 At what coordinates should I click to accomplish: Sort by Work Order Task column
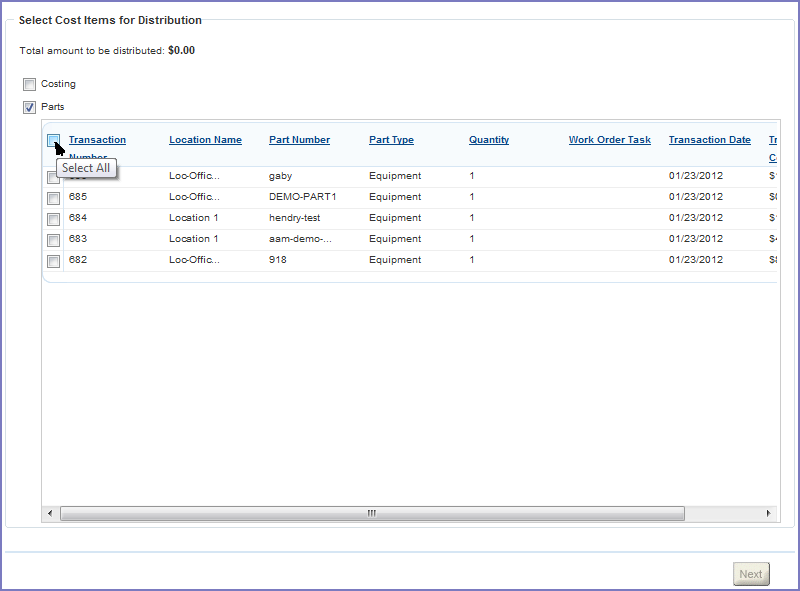coord(609,140)
